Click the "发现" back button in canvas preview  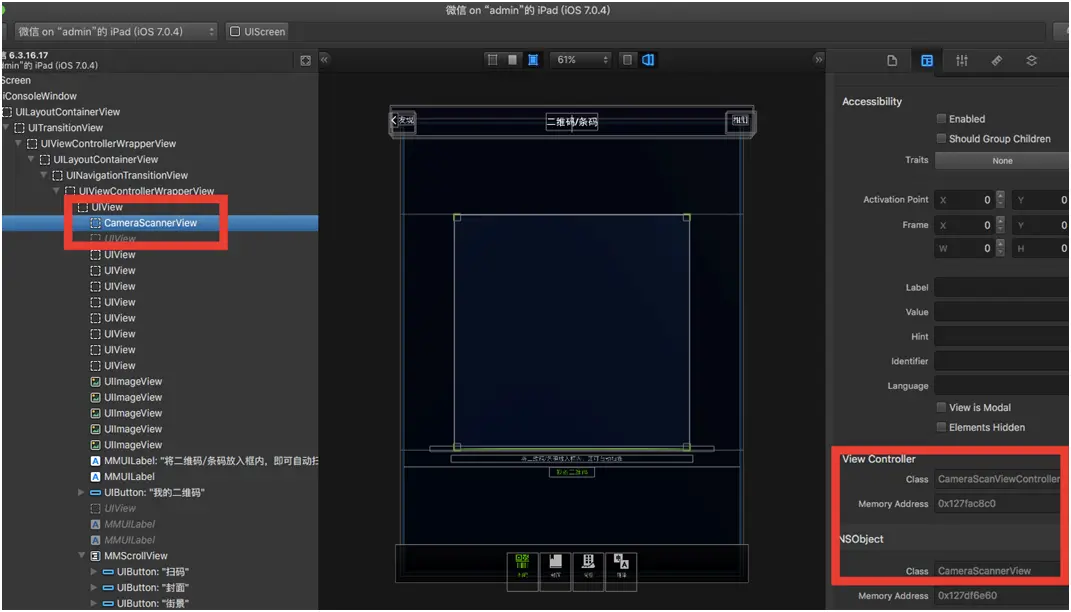(403, 120)
